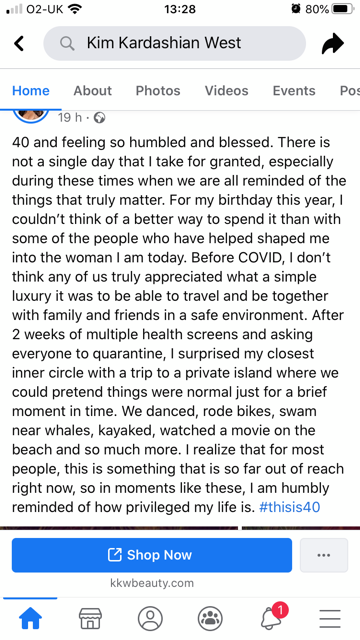Viewport: 360px width, 640px height.
Task: Tap the public globe privacy icon
Action: tap(100, 118)
